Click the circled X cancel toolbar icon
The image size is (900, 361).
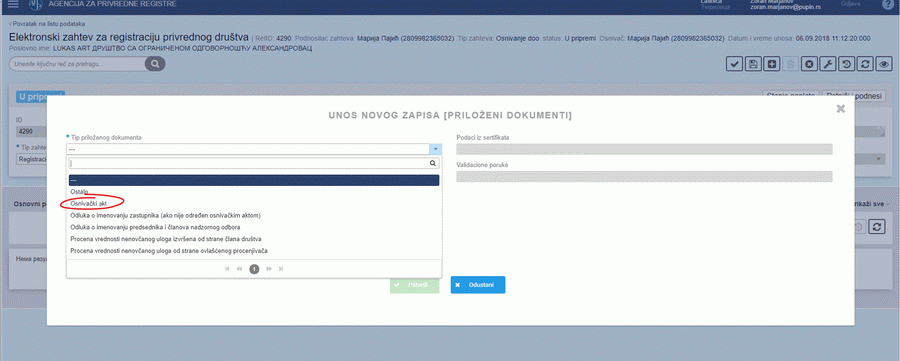pos(809,64)
